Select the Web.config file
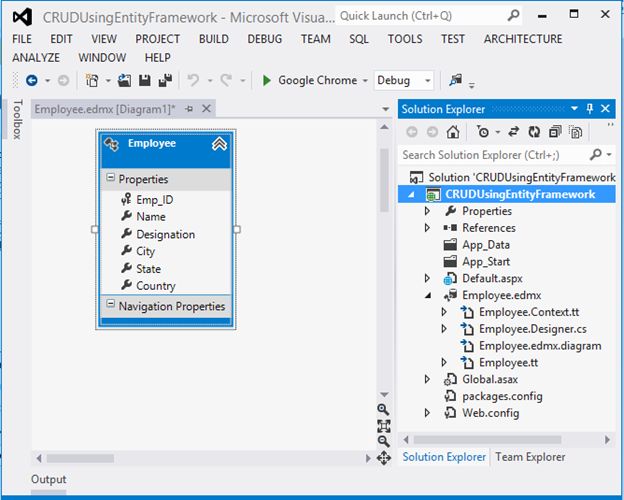624x500 pixels. click(491, 413)
